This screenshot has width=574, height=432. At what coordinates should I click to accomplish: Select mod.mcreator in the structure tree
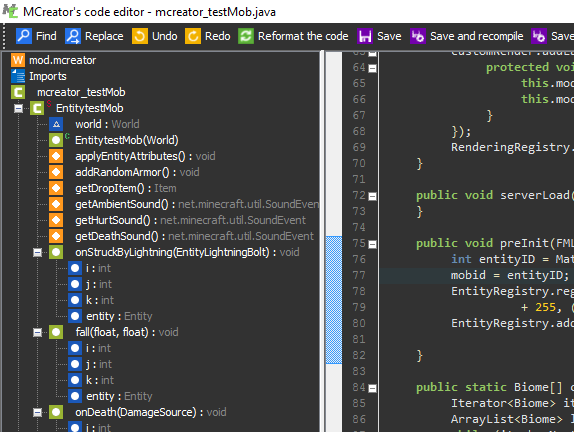point(63,60)
